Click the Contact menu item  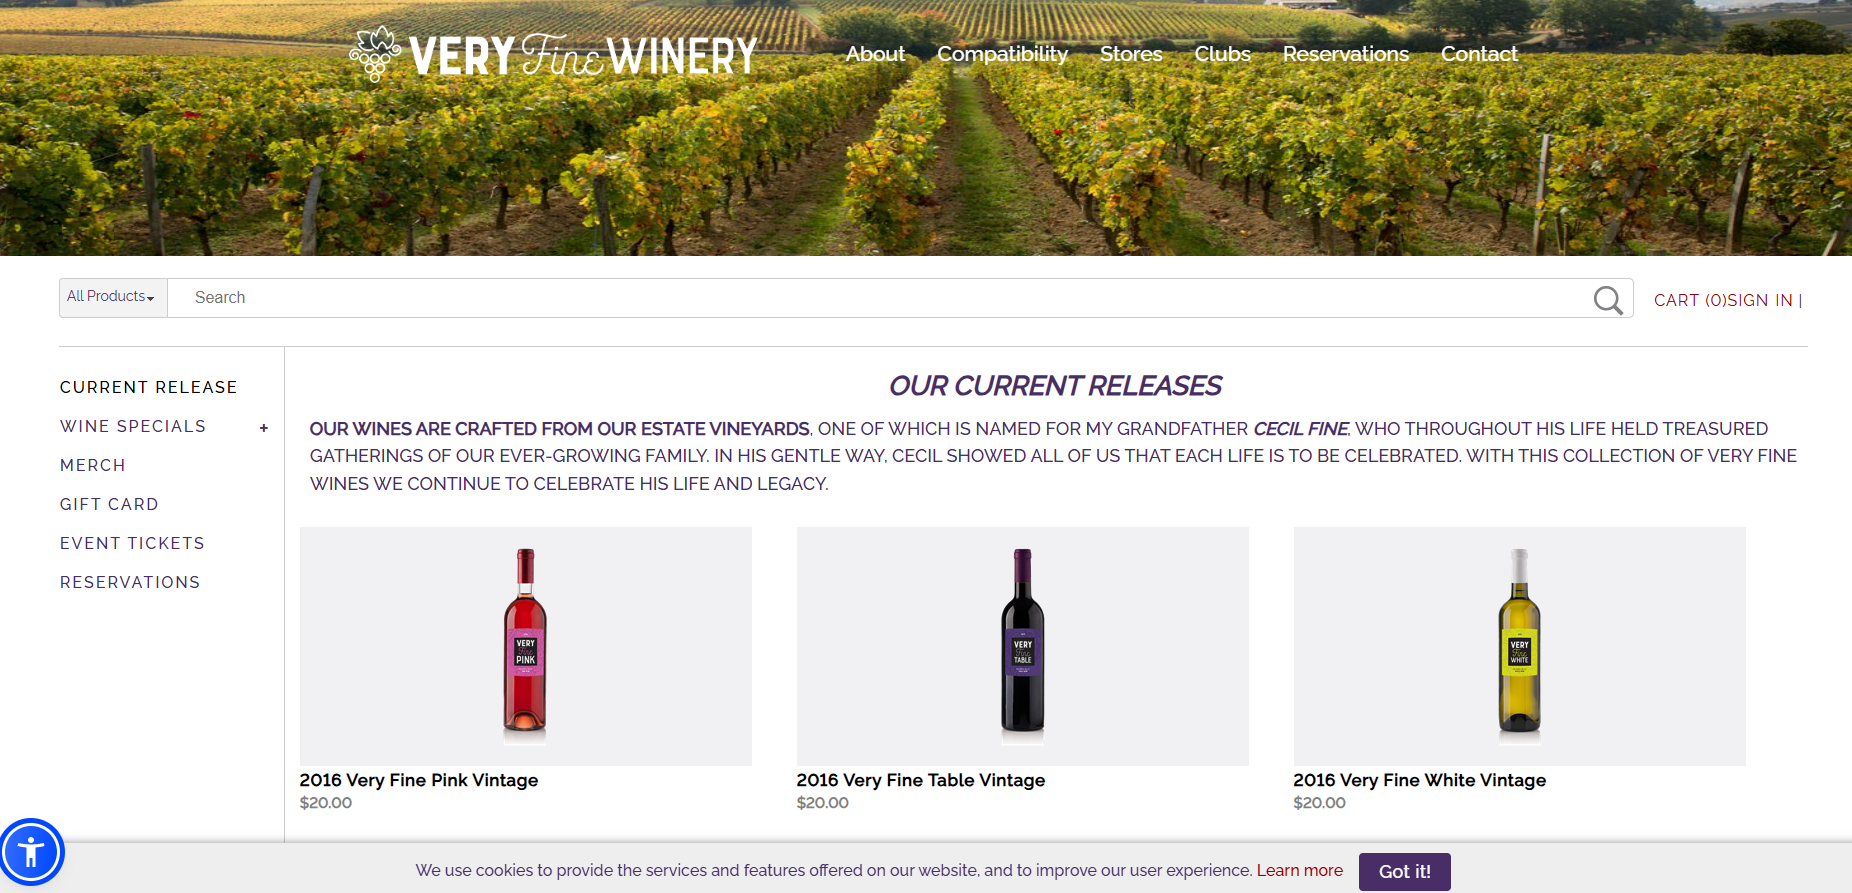coord(1479,54)
